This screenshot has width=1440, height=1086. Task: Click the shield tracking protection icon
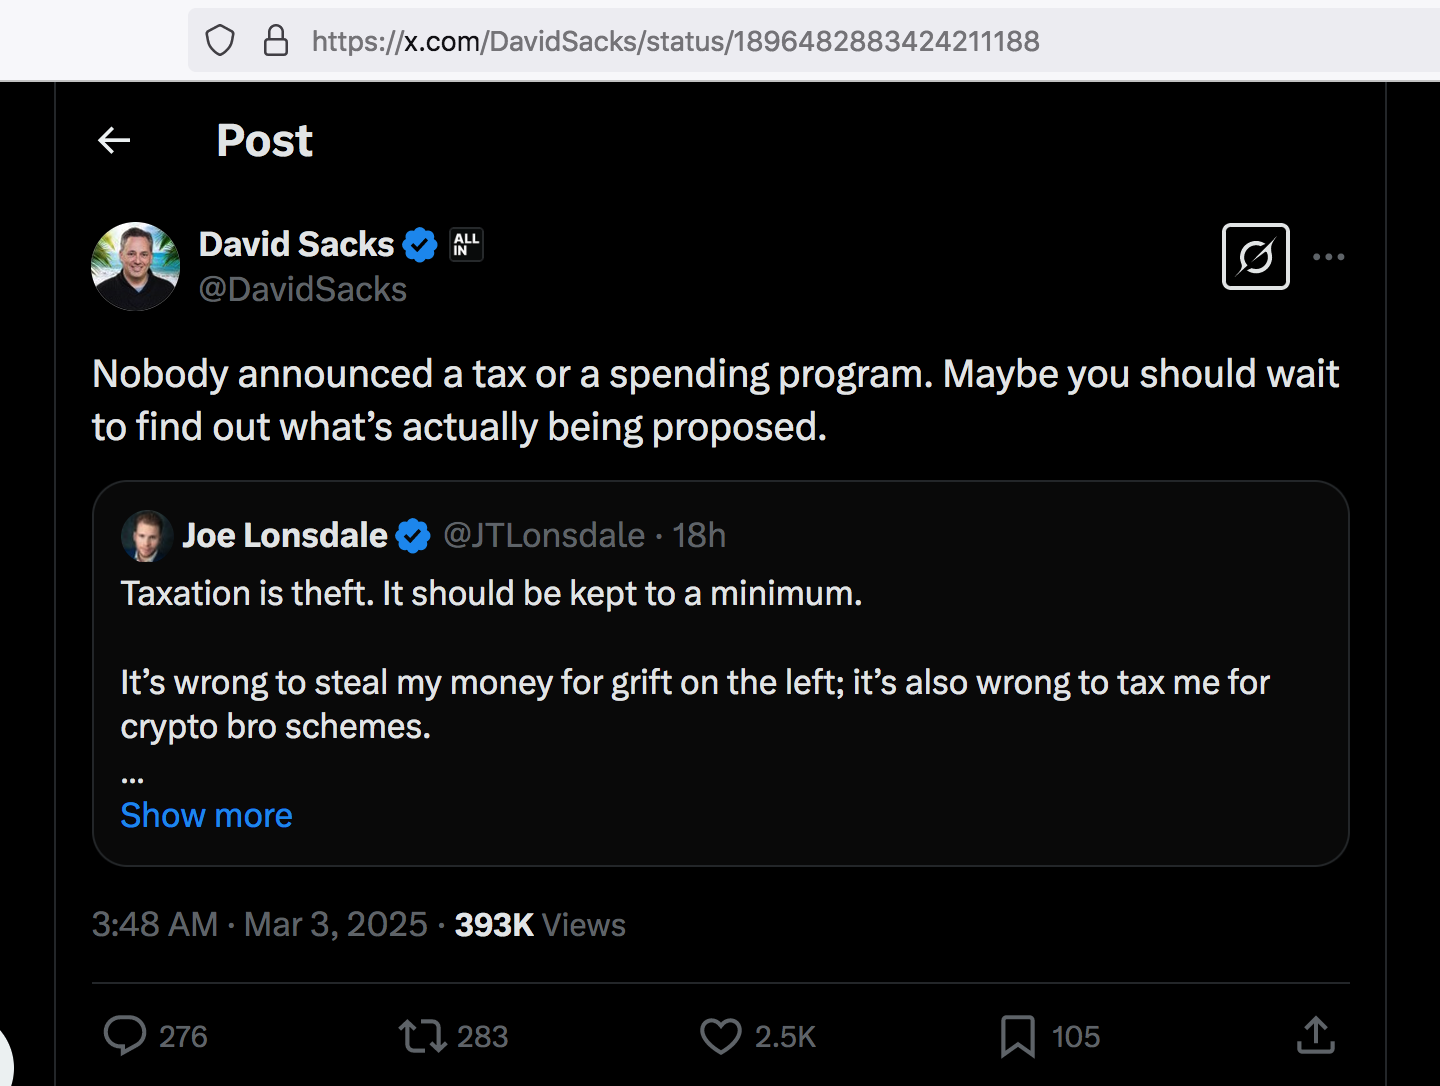[x=220, y=41]
